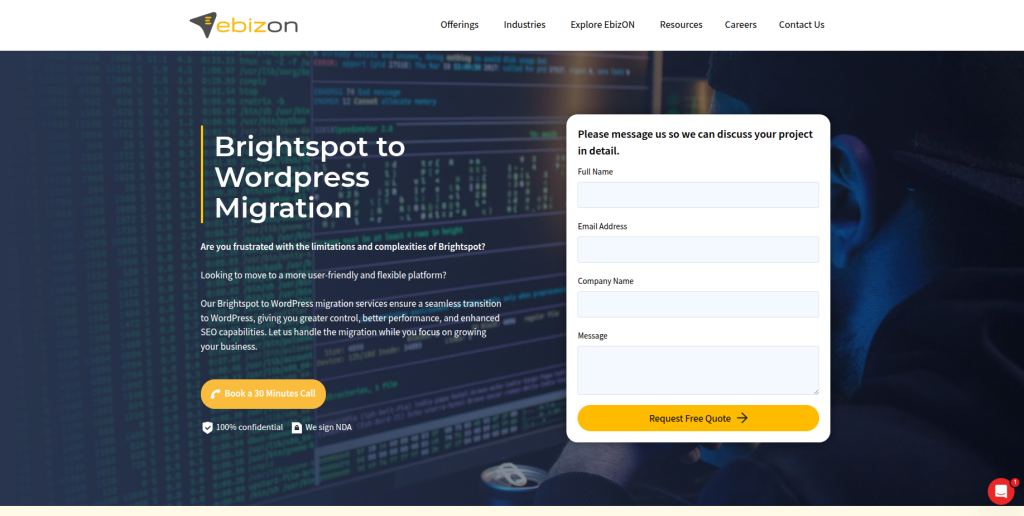
Task: Submit the Request Free Quote button
Action: coord(698,418)
